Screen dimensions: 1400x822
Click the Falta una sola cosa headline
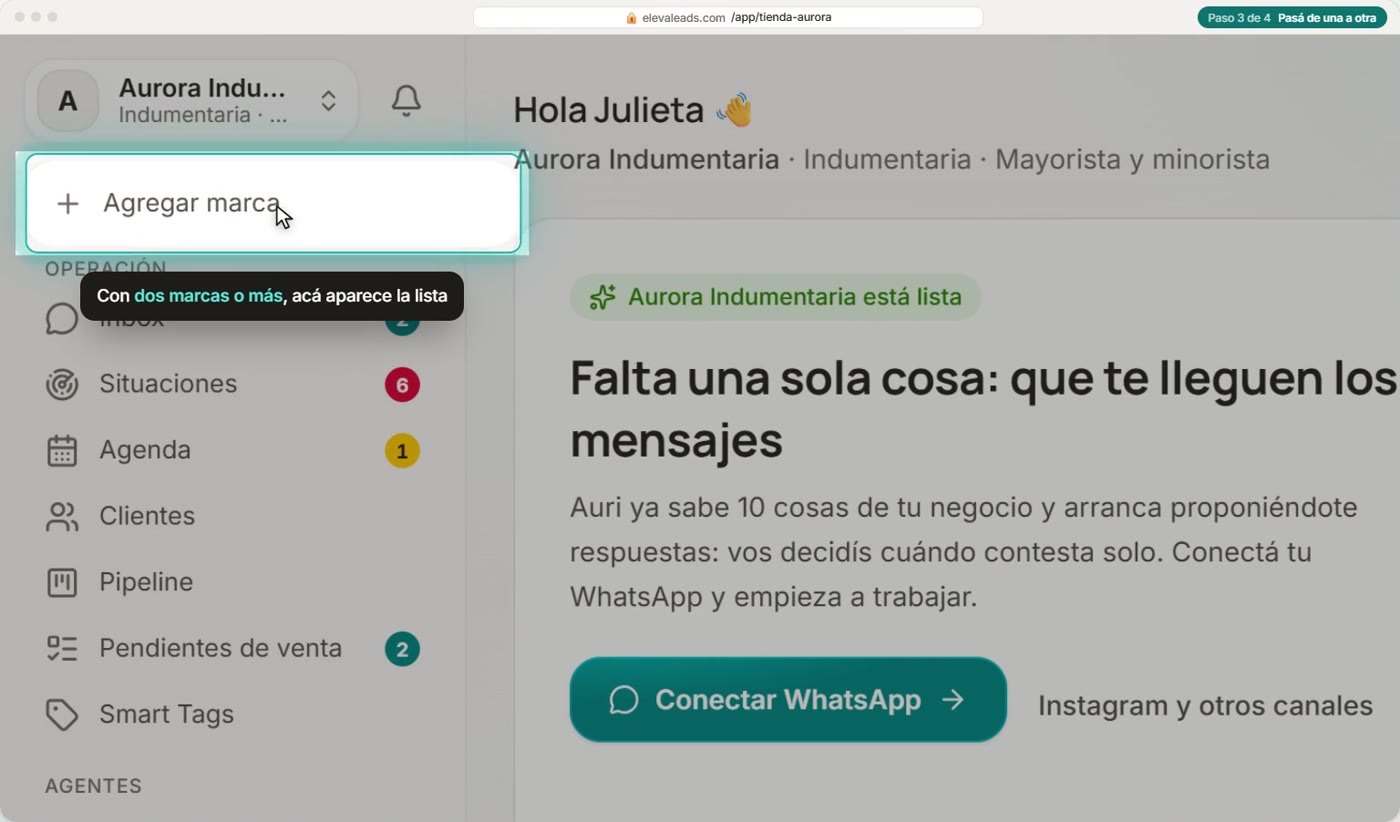click(x=983, y=410)
